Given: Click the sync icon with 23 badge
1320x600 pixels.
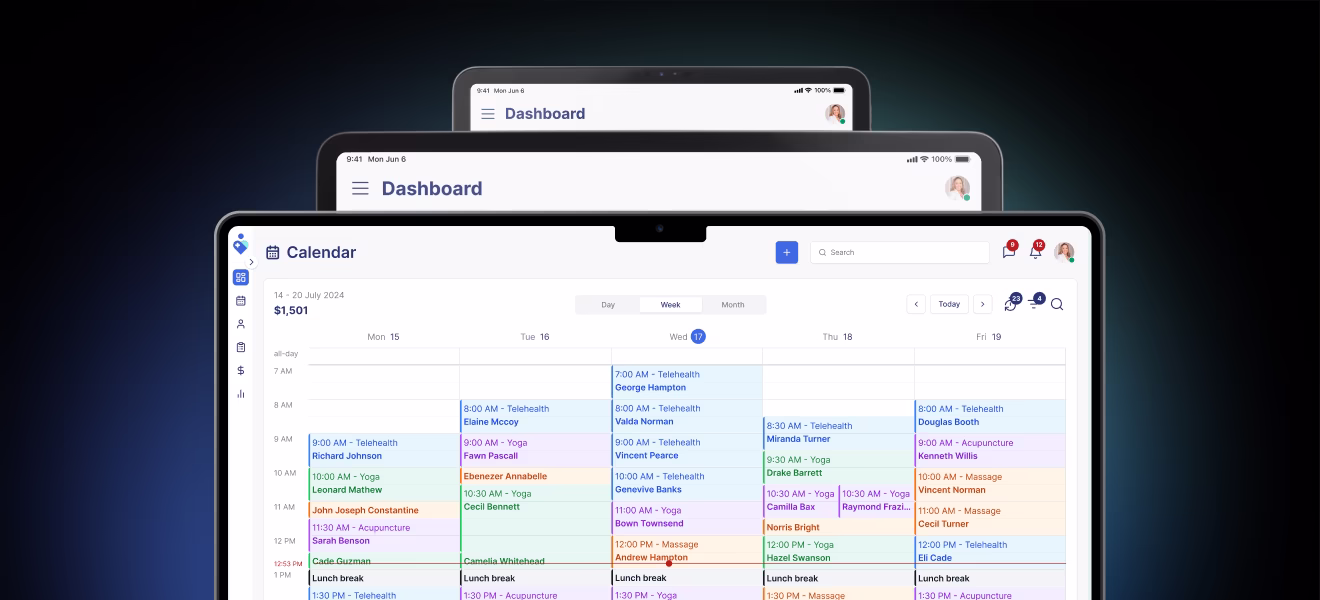Looking at the screenshot, I should coord(1010,305).
